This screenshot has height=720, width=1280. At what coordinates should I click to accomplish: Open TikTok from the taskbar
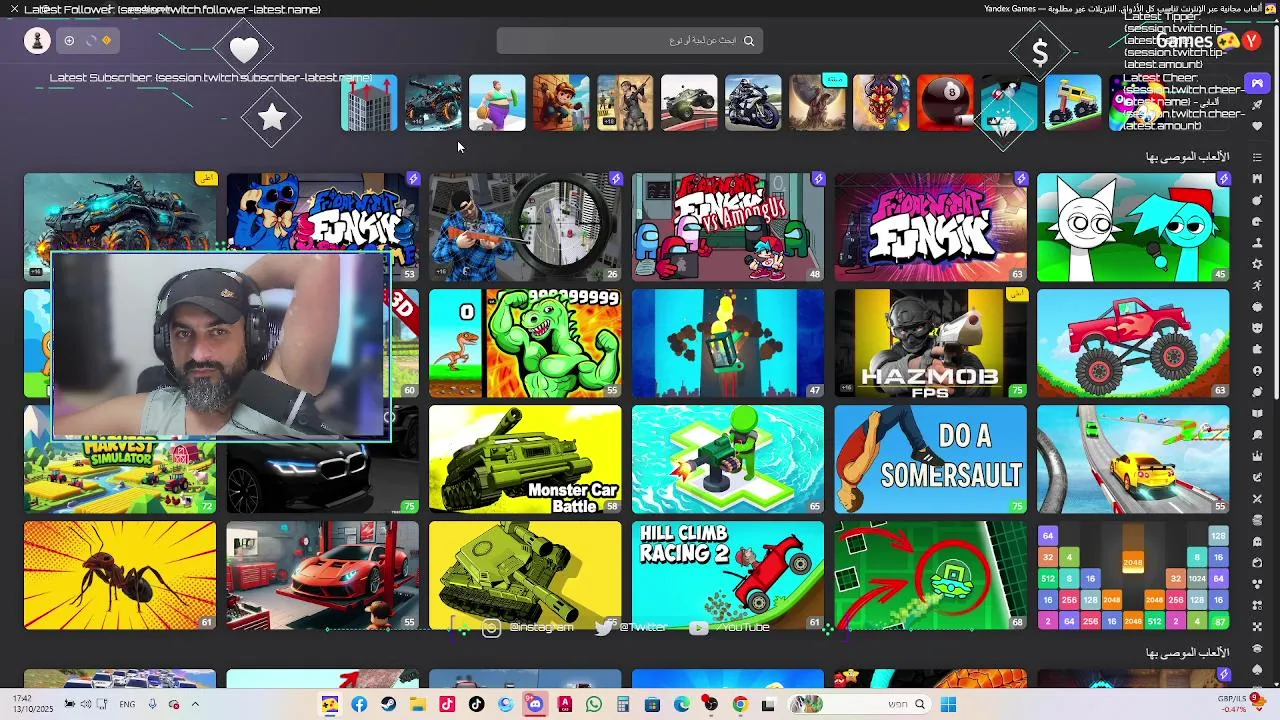(476, 705)
